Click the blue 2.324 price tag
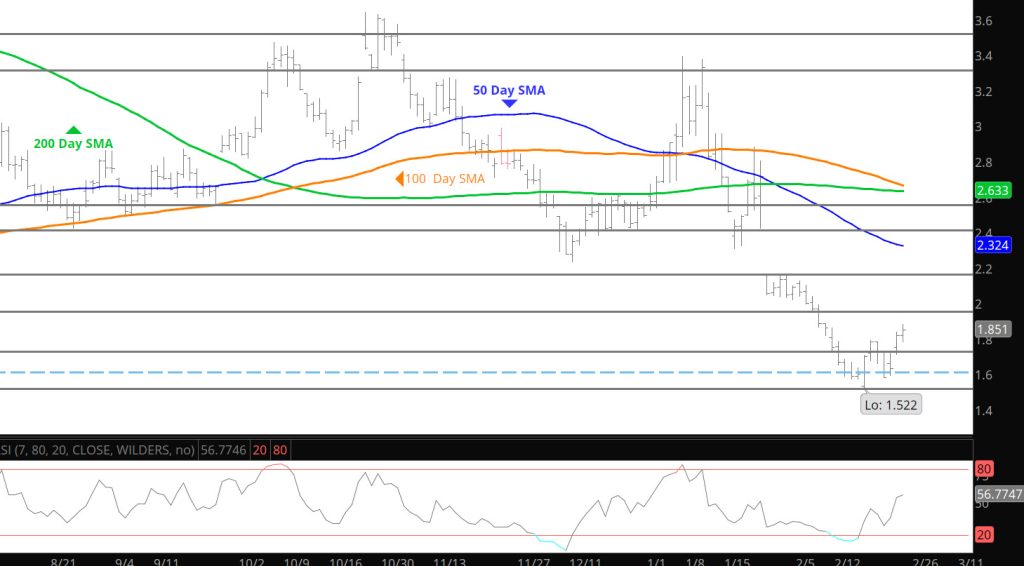 (993, 243)
